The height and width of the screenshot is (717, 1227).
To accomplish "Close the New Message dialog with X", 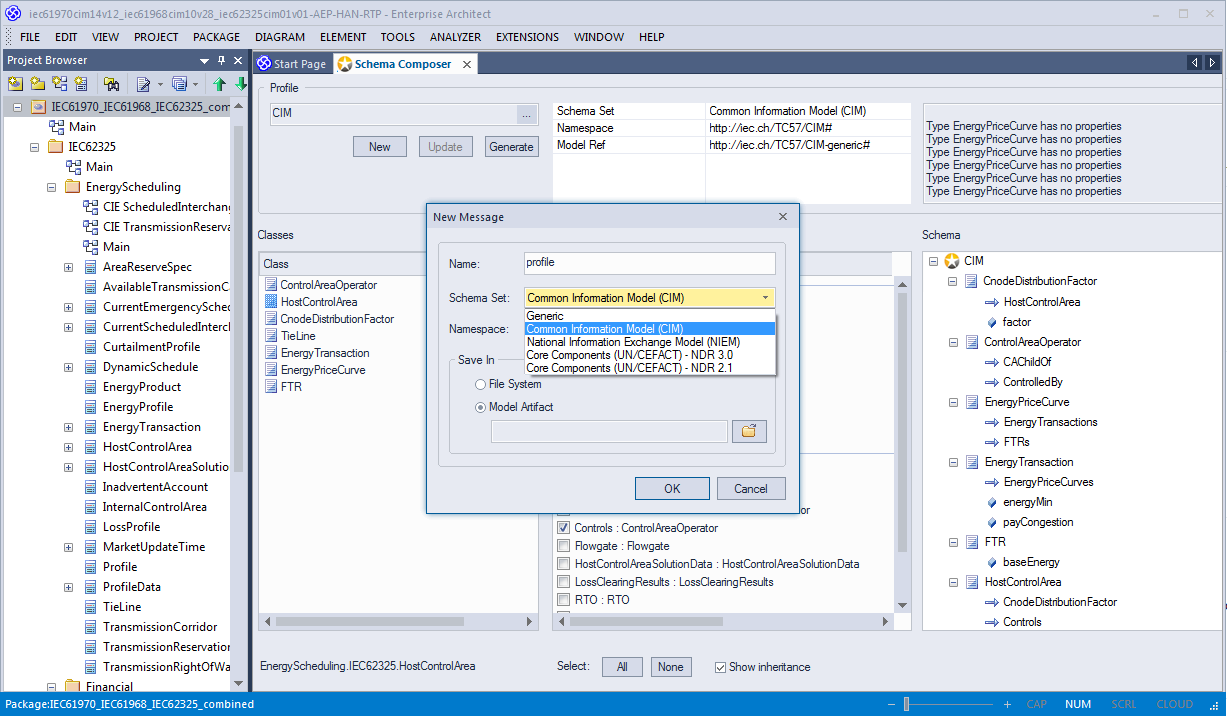I will click(x=783, y=216).
